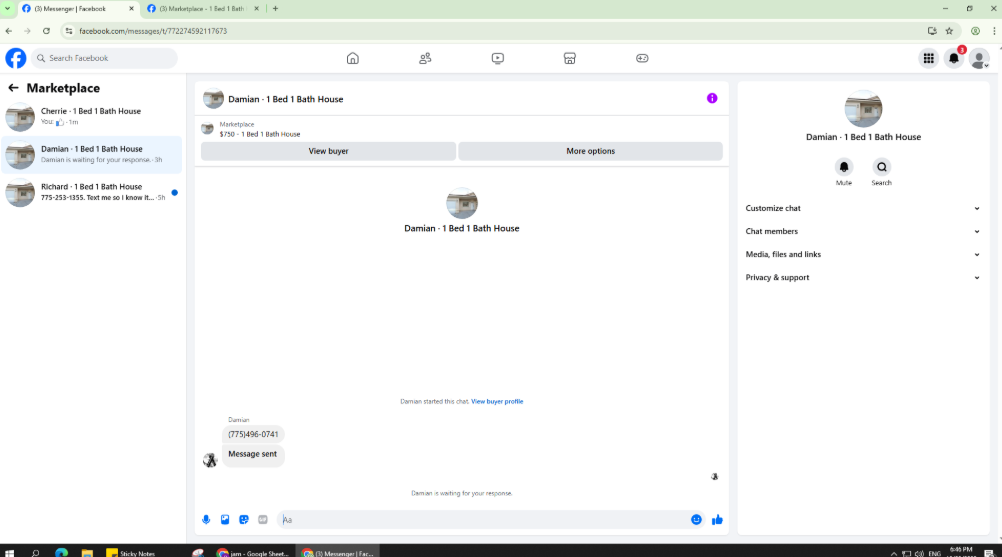This screenshot has height=557, width=1002.
Task: Open the Marketplace storefront icon
Action: [x=569, y=58]
